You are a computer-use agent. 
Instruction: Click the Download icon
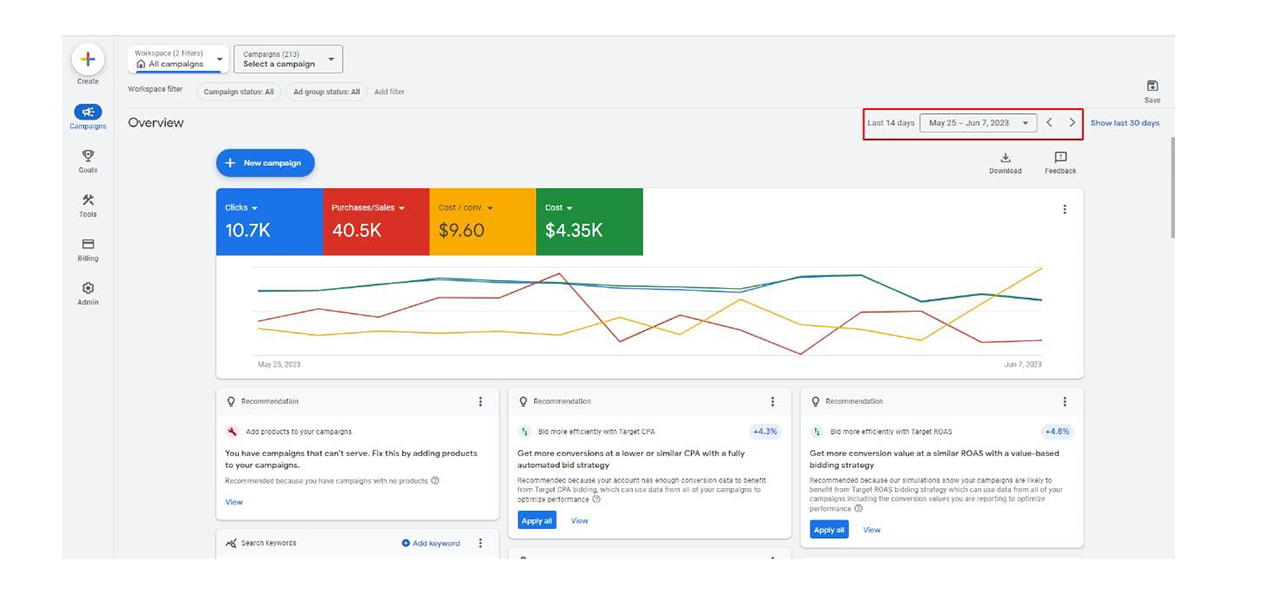click(1005, 158)
